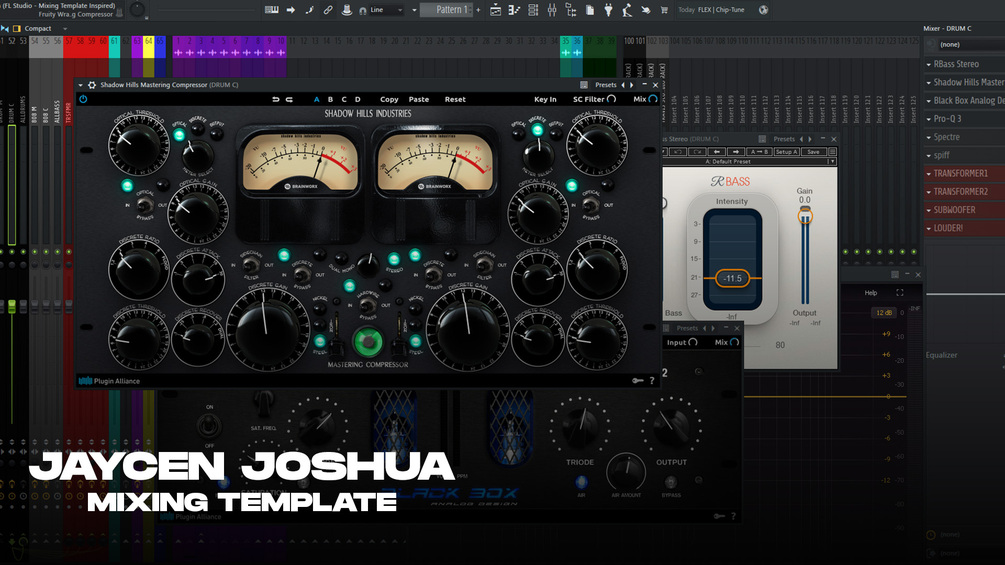Expand the spiff slot menu
Image resolution: width=1005 pixels, height=565 pixels.
929,156
